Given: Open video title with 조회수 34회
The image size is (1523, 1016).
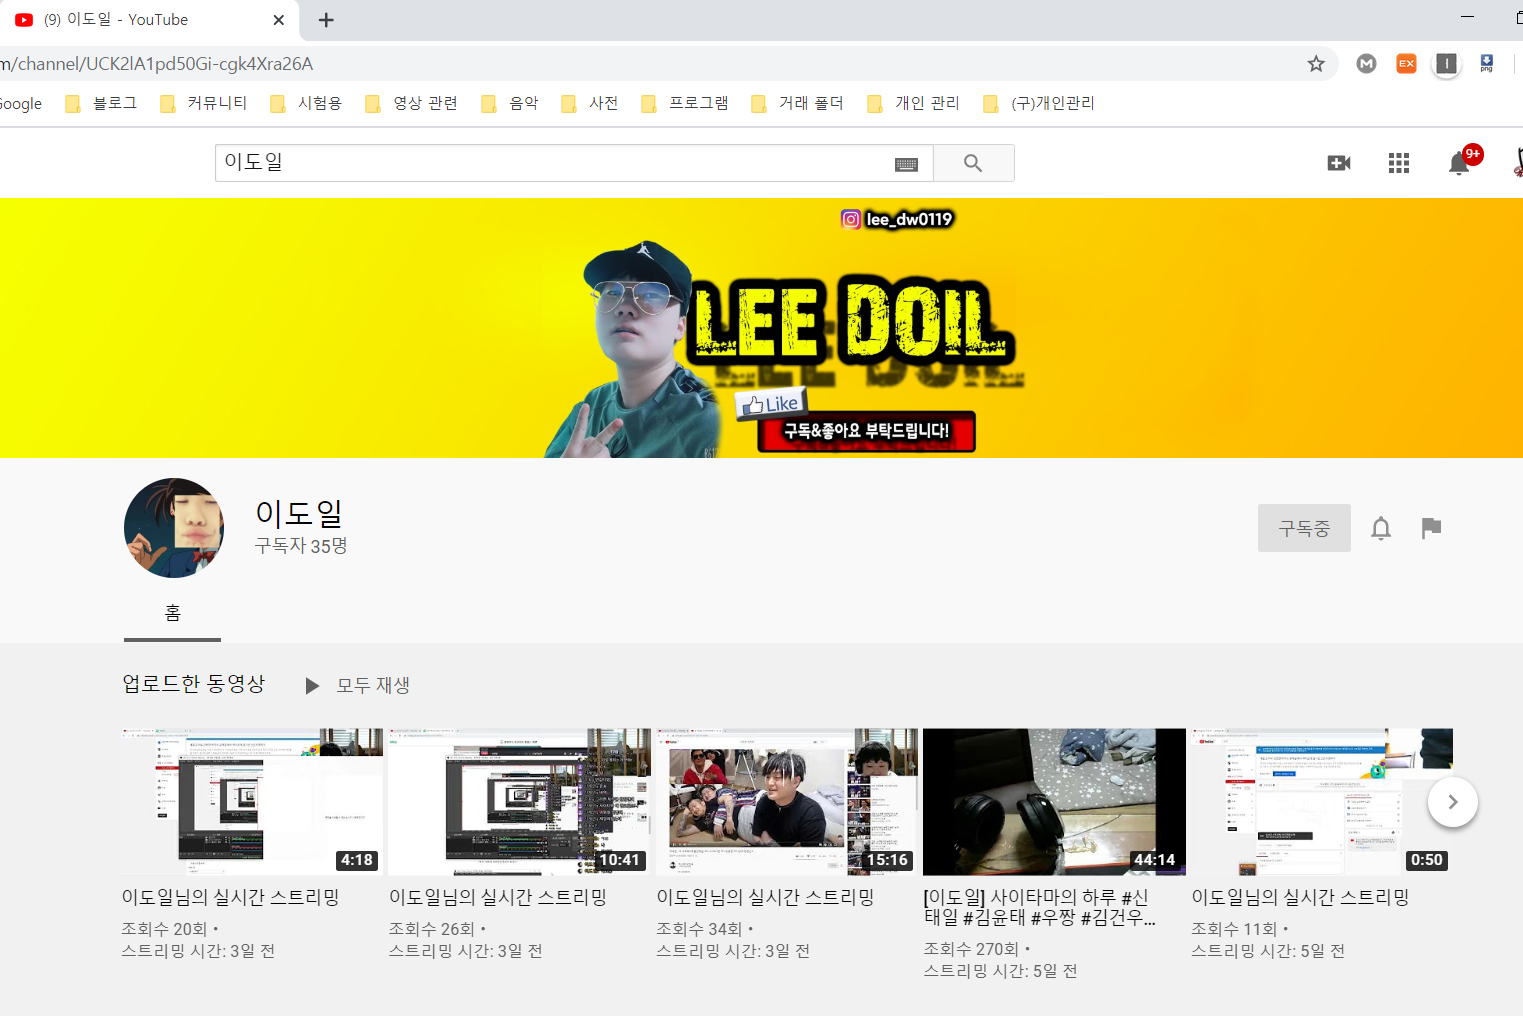Looking at the screenshot, I should click(x=766, y=897).
